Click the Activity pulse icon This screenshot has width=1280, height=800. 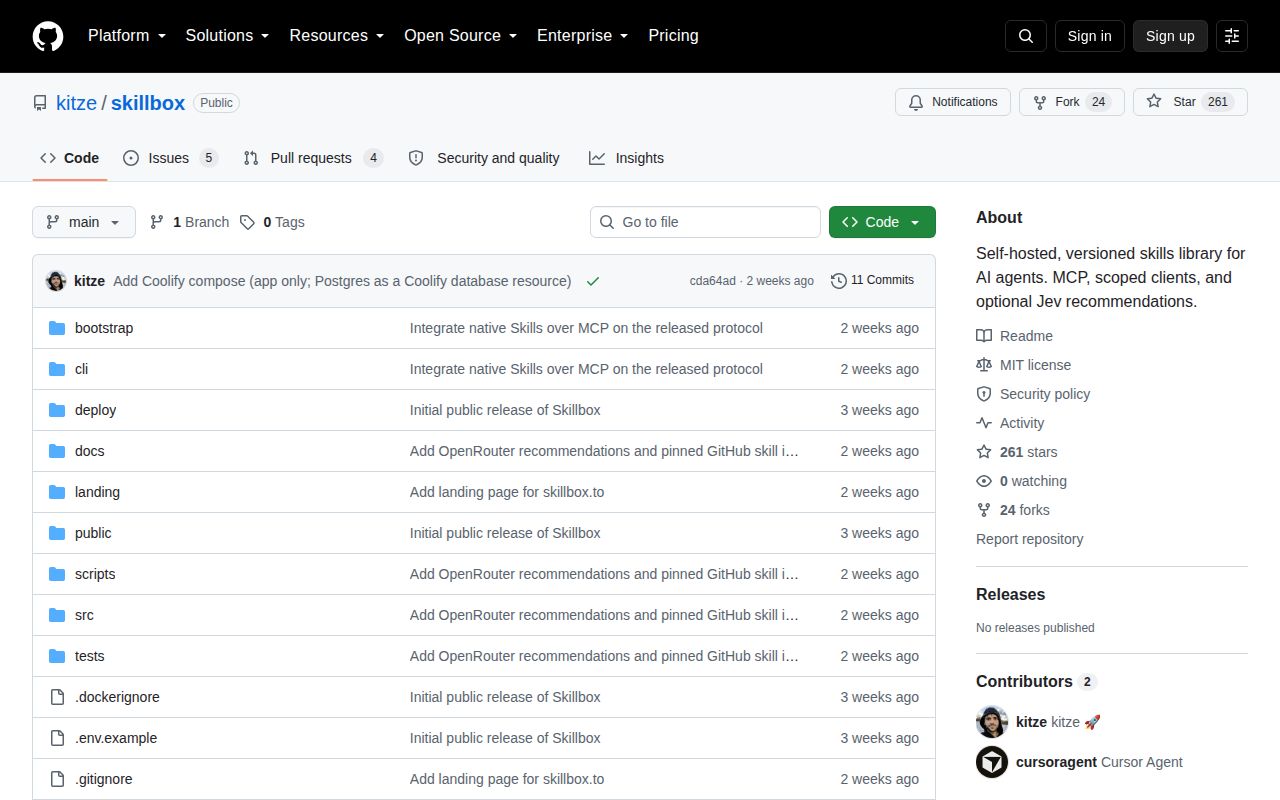point(984,423)
